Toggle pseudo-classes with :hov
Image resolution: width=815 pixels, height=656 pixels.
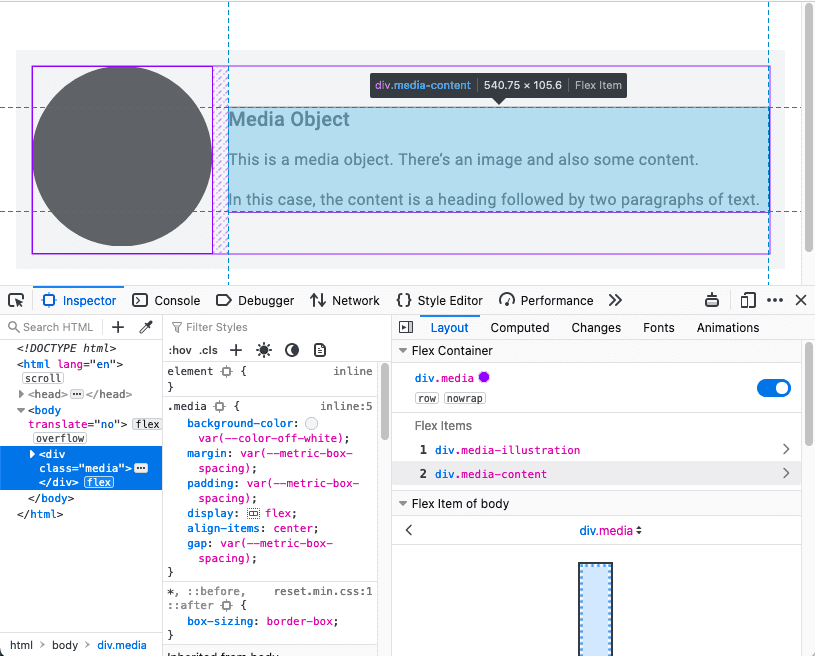pyautogui.click(x=179, y=350)
